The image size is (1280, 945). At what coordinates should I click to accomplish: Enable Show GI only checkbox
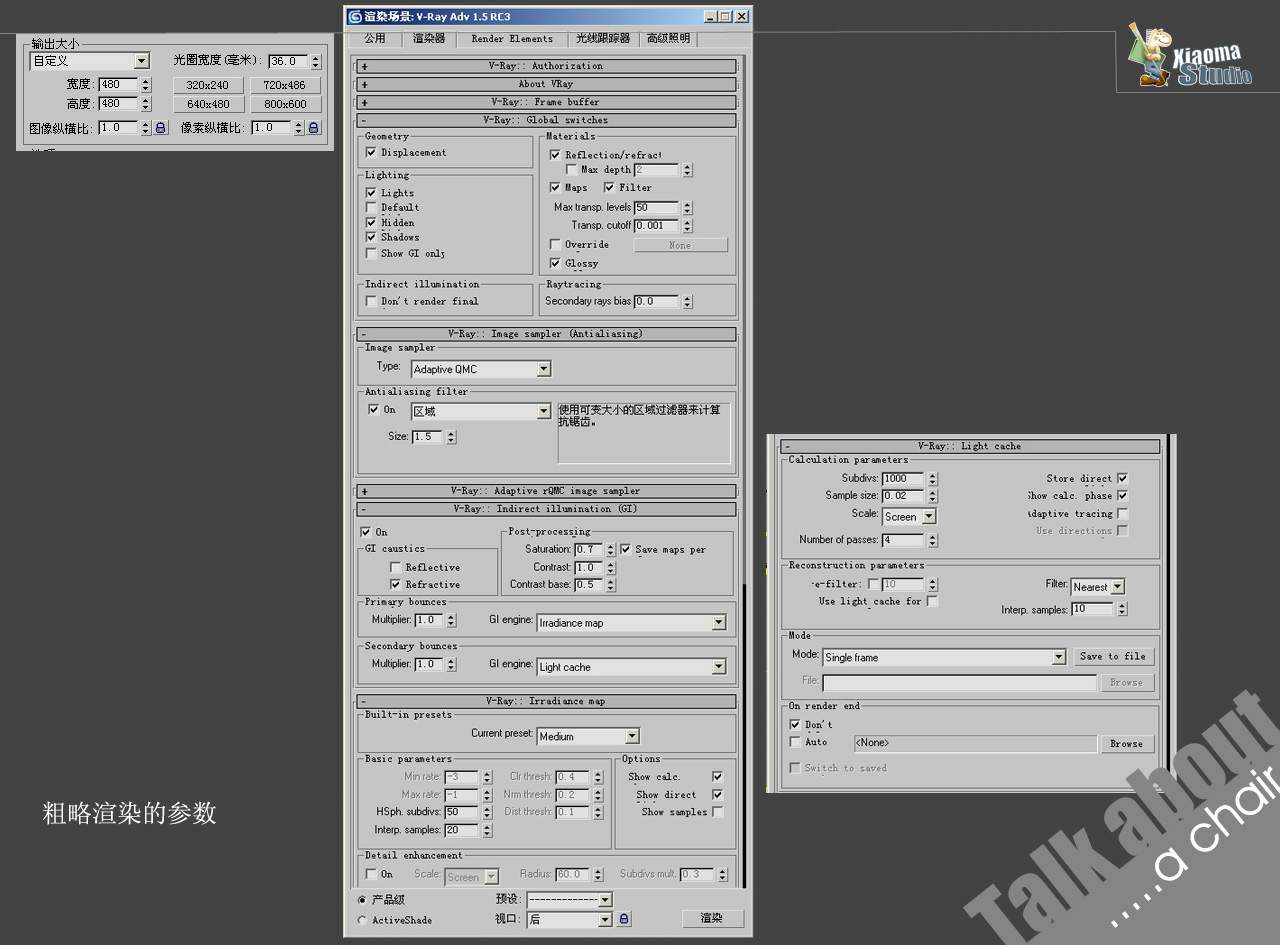(x=371, y=253)
